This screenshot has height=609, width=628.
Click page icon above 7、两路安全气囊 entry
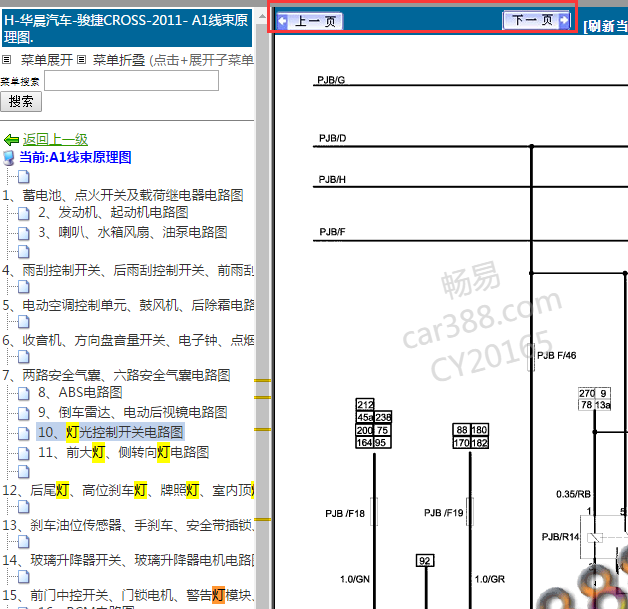coord(24,357)
